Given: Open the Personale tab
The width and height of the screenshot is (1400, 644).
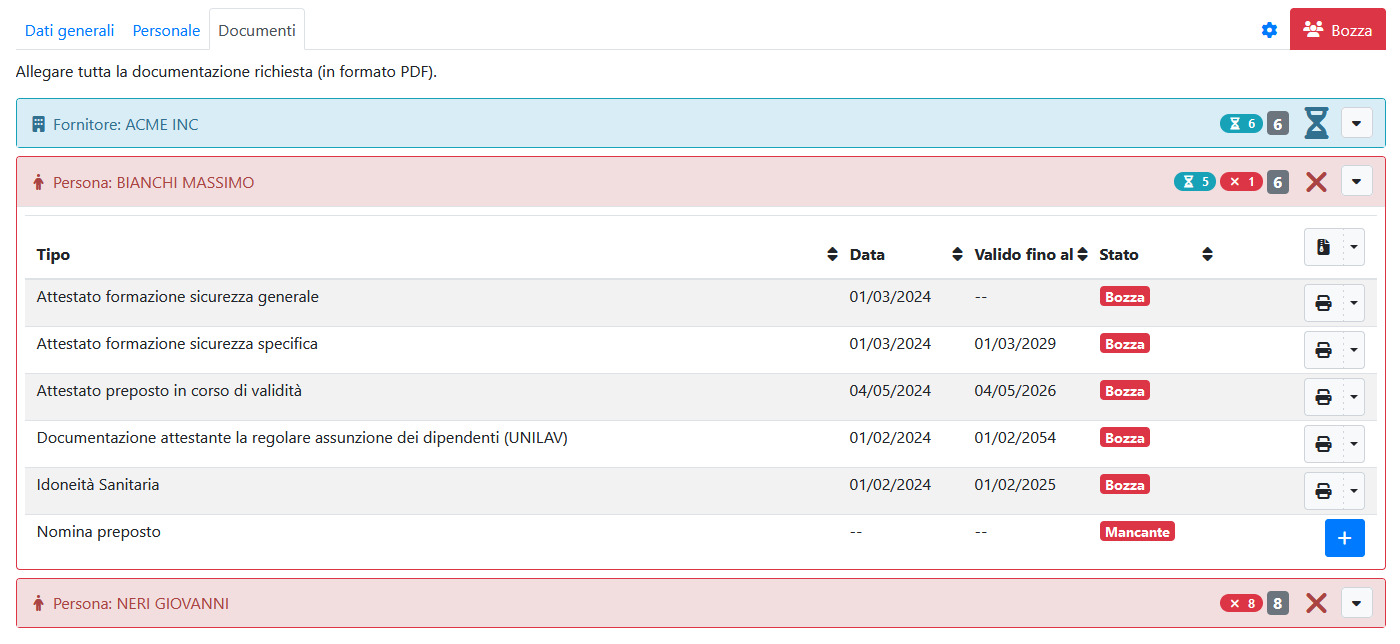Looking at the screenshot, I should click(166, 30).
